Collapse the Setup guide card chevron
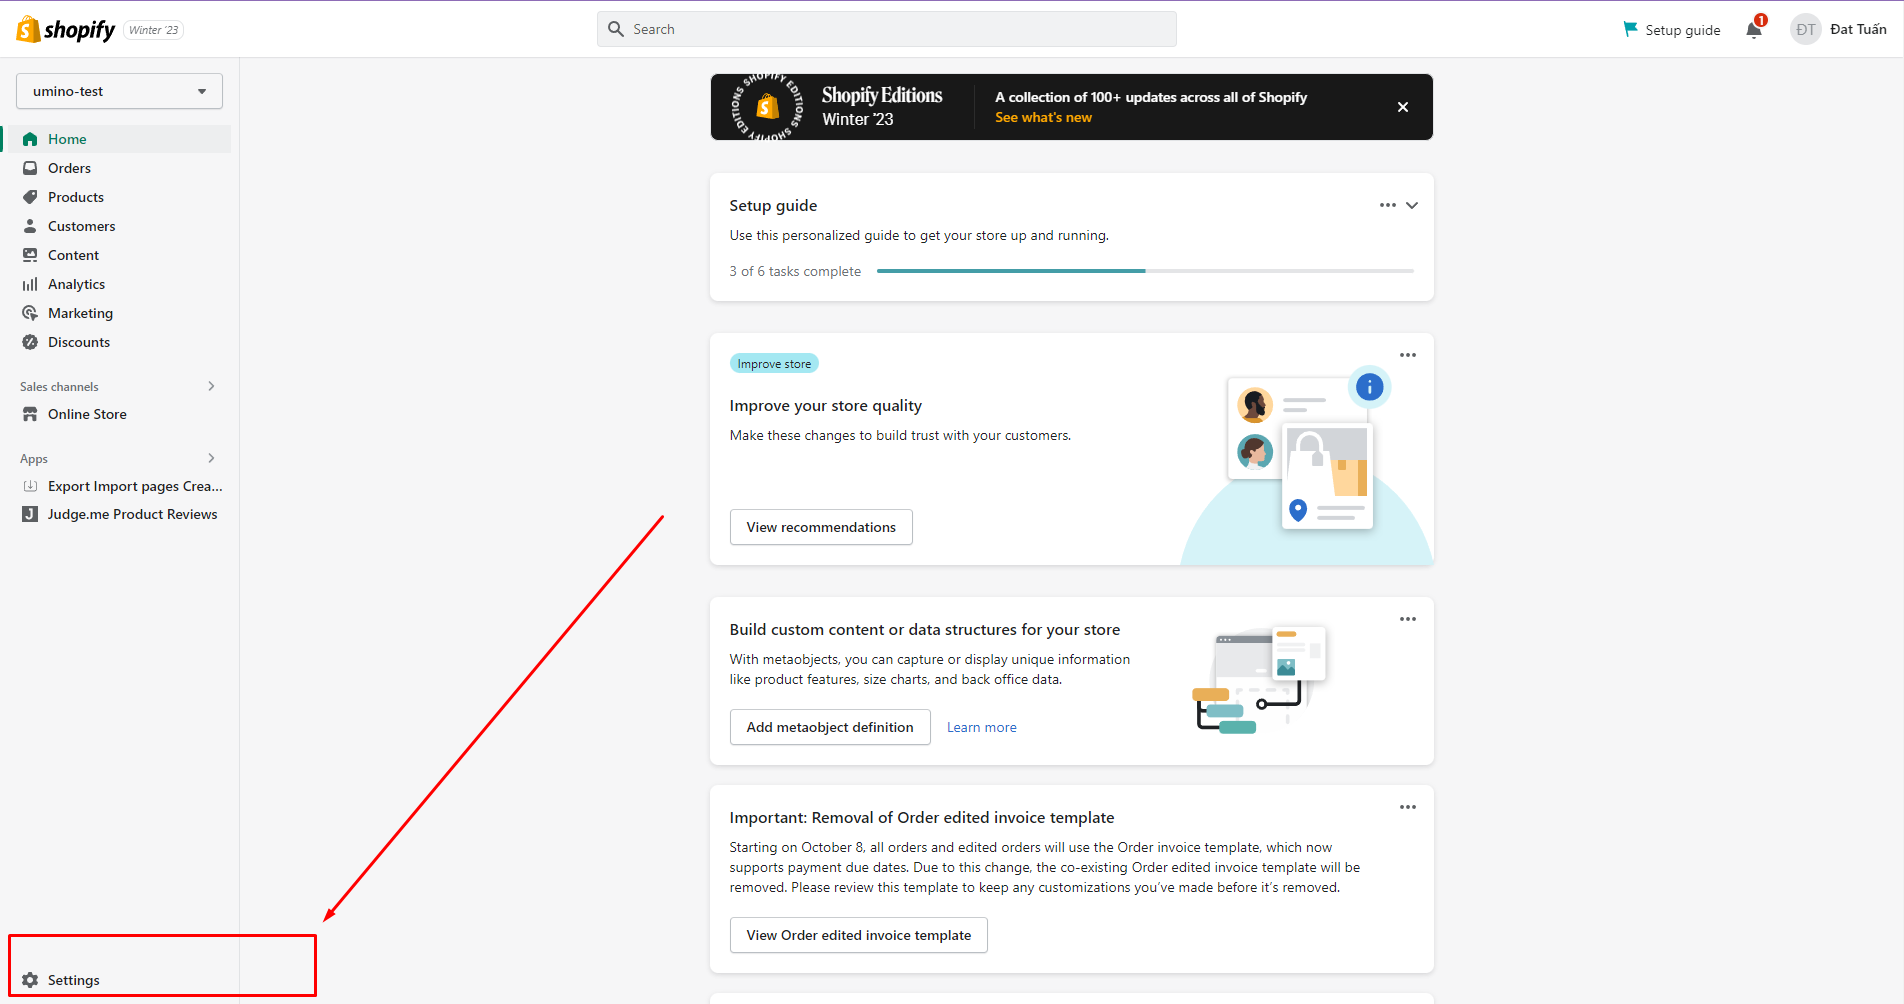The height and width of the screenshot is (1004, 1904). (1412, 205)
